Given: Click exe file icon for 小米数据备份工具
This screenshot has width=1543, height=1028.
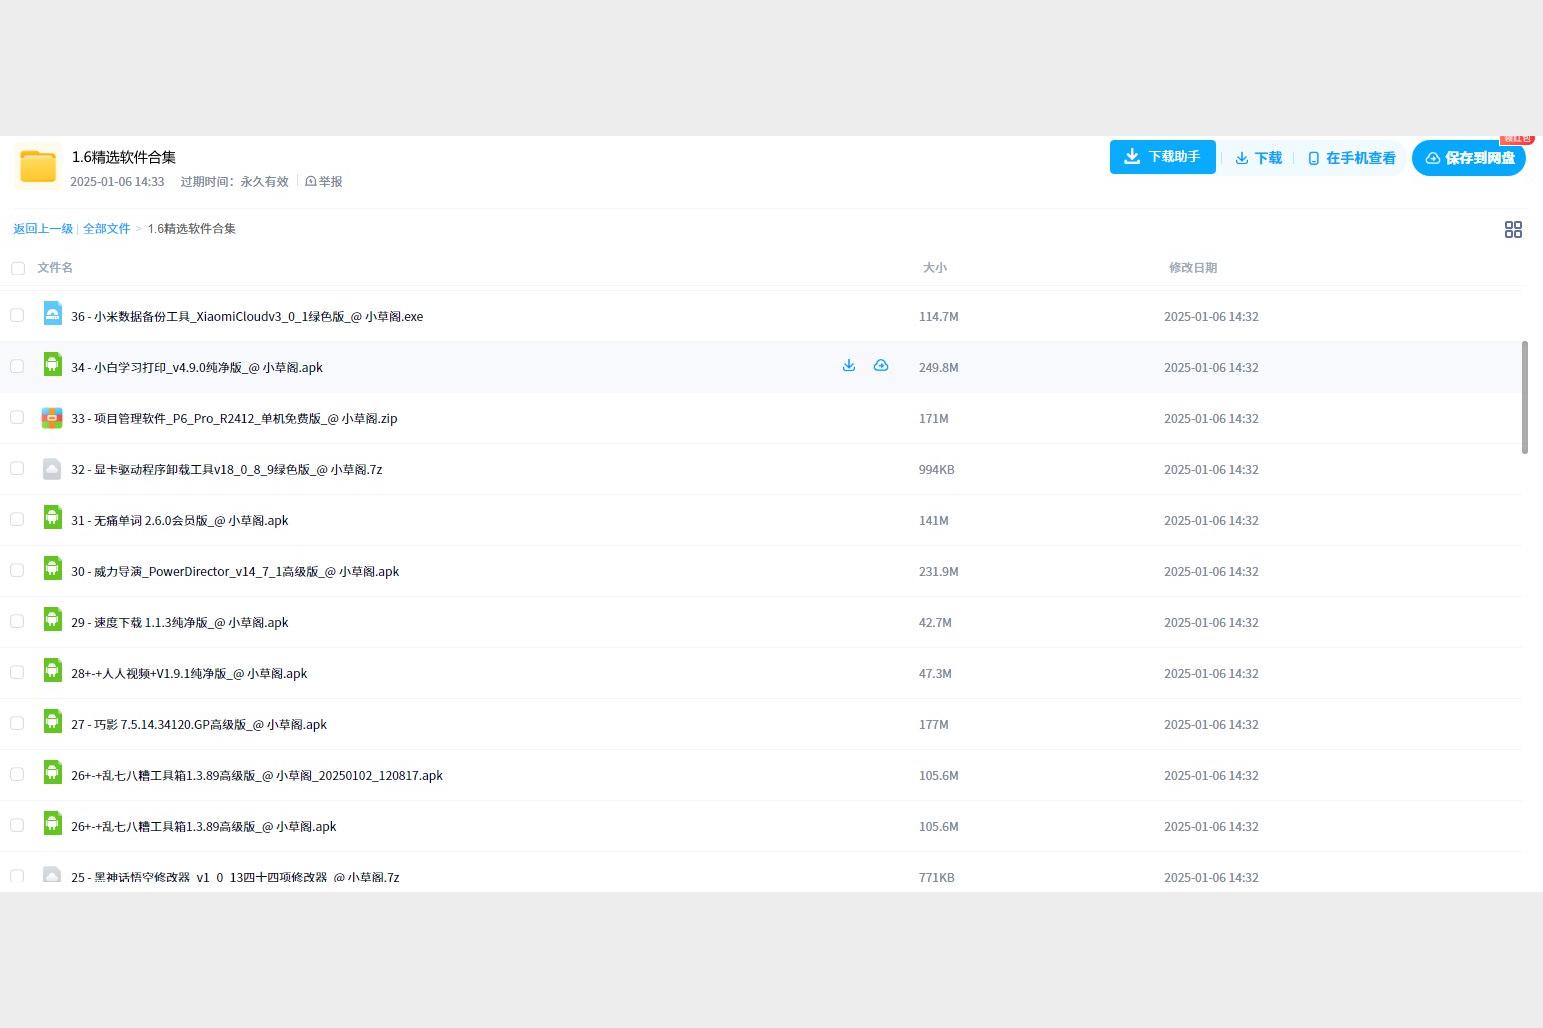Looking at the screenshot, I should tap(52, 314).
